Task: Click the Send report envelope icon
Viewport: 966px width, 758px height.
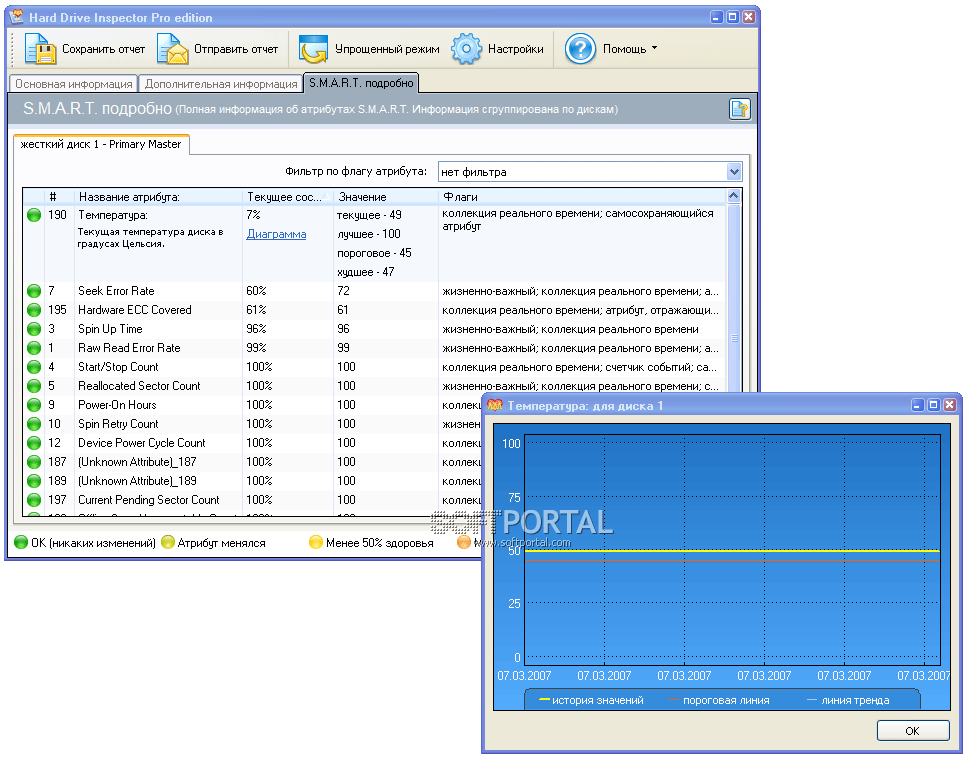Action: tap(172, 49)
